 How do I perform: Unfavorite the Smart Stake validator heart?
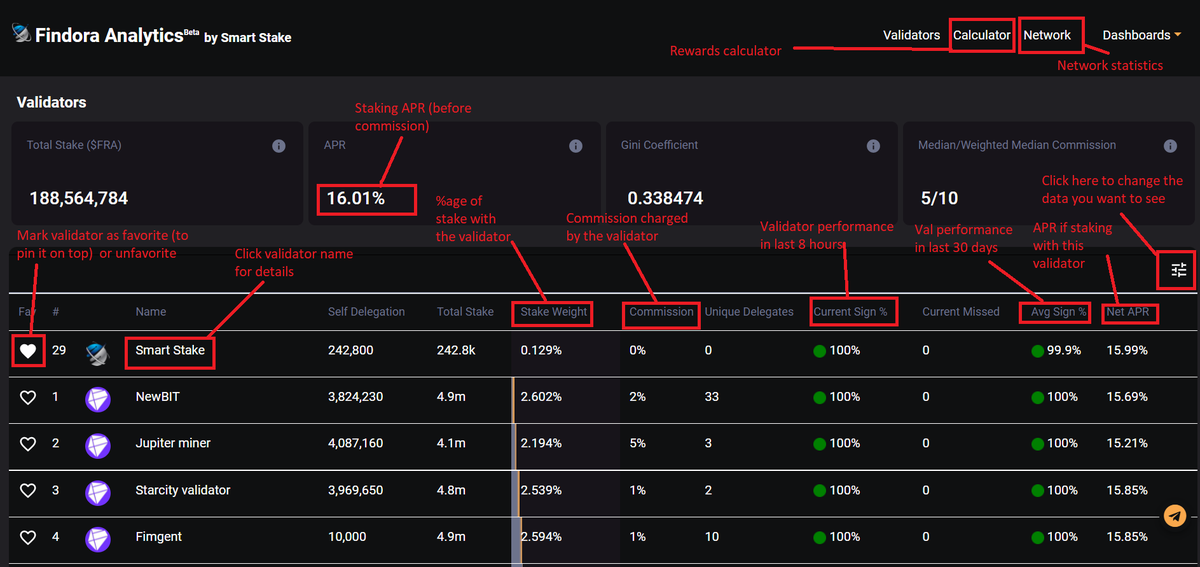pyautogui.click(x=28, y=351)
